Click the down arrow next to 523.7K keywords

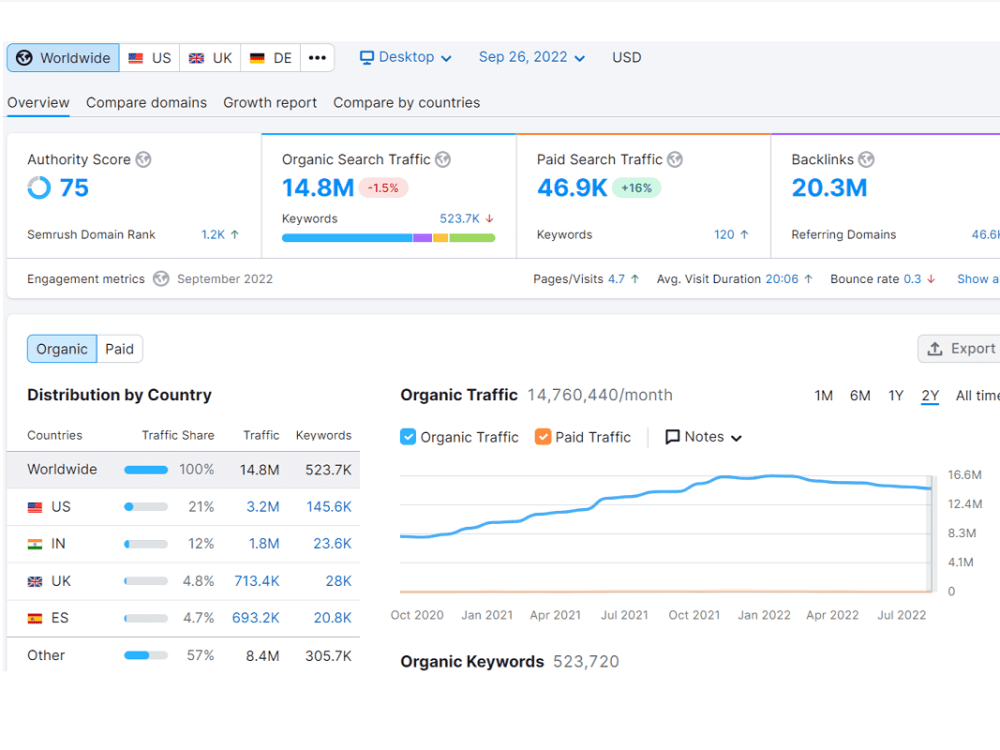(x=489, y=219)
